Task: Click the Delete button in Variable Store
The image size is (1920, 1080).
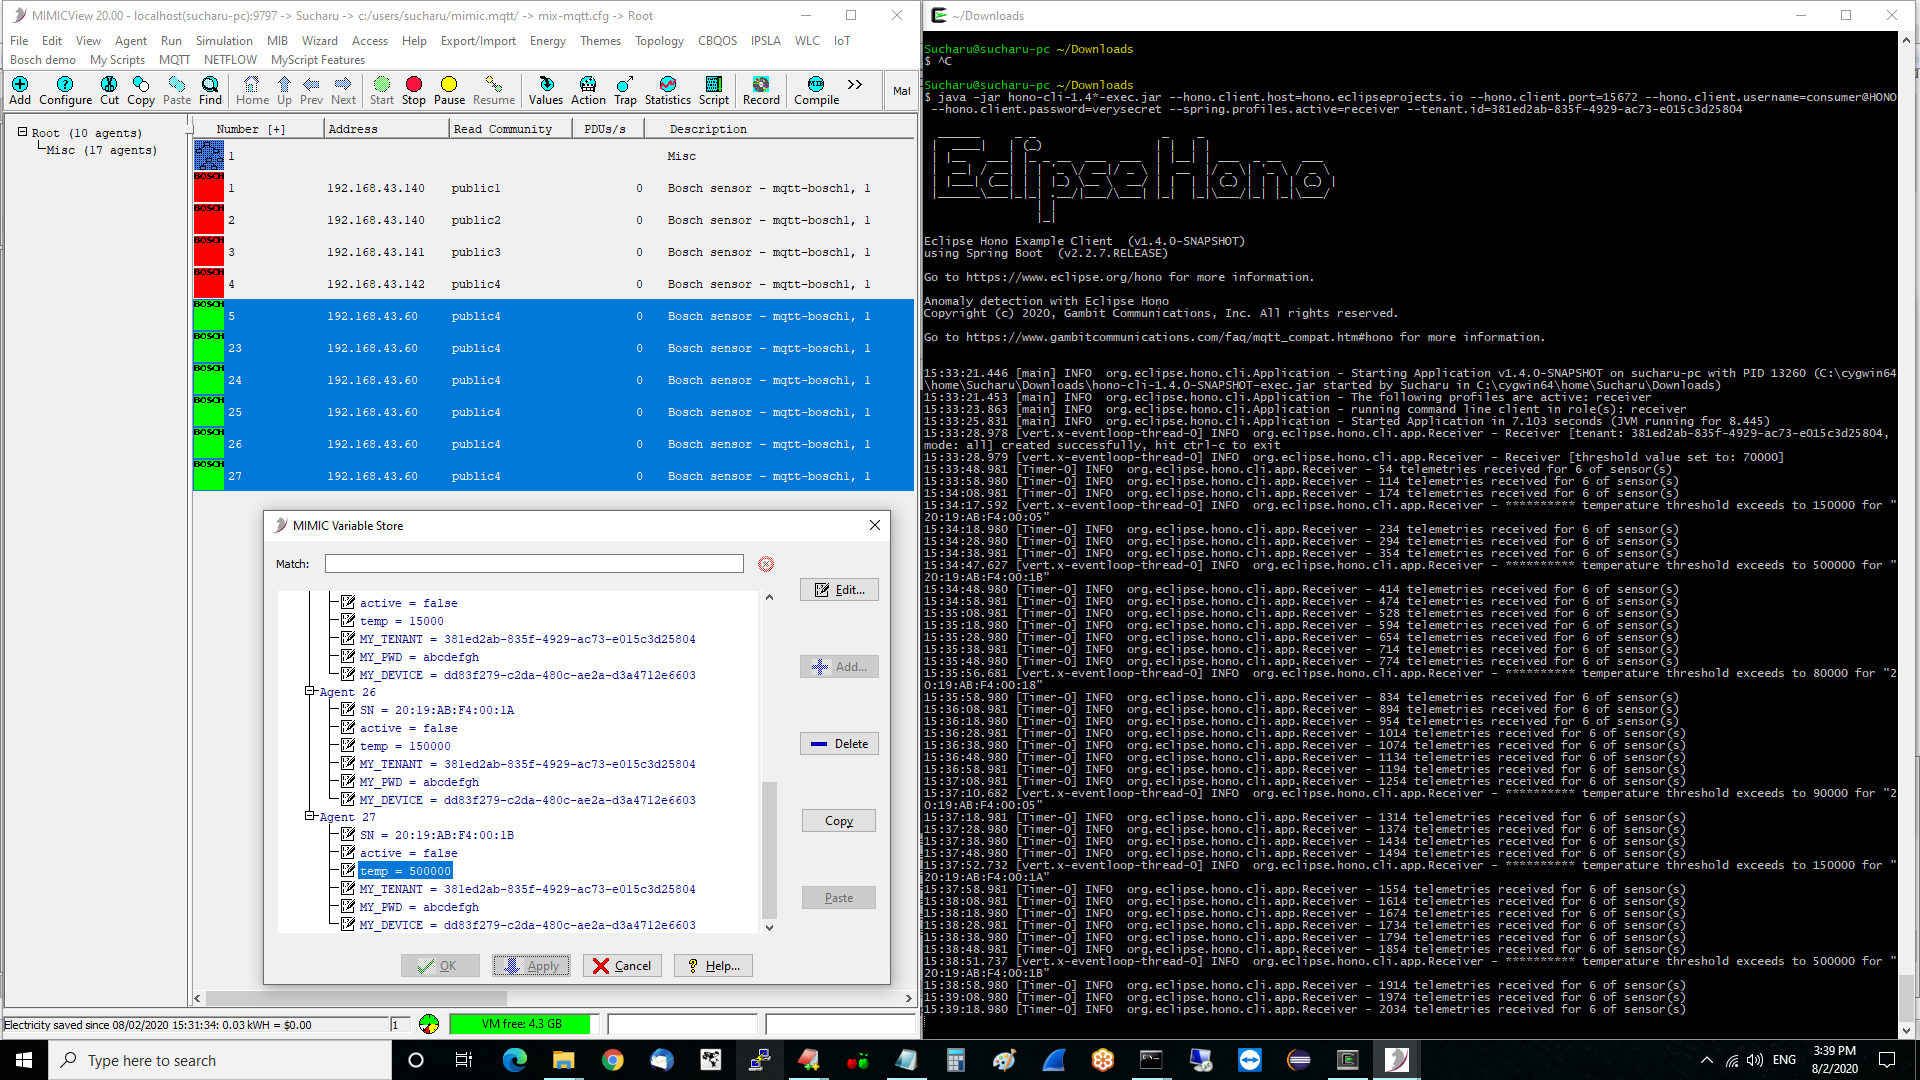Action: [x=839, y=744]
